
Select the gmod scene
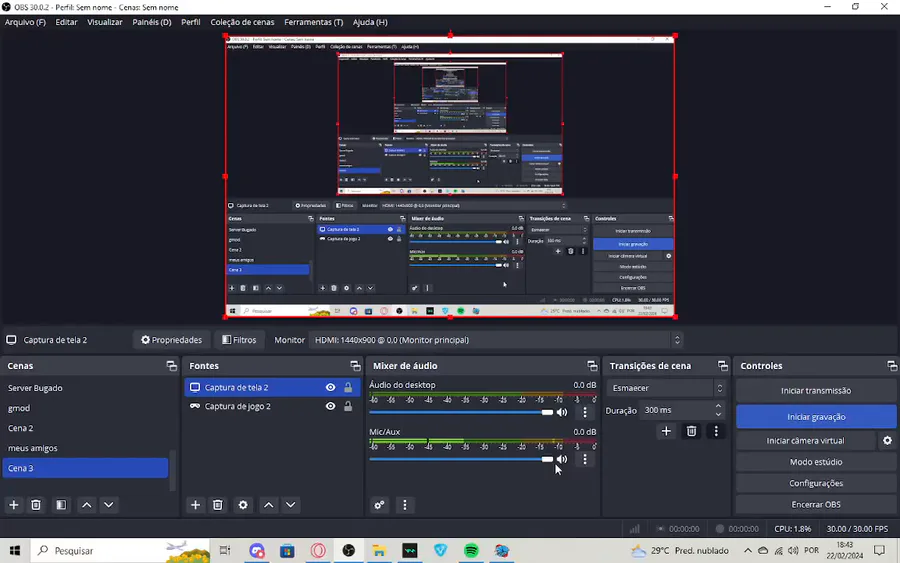coord(85,408)
